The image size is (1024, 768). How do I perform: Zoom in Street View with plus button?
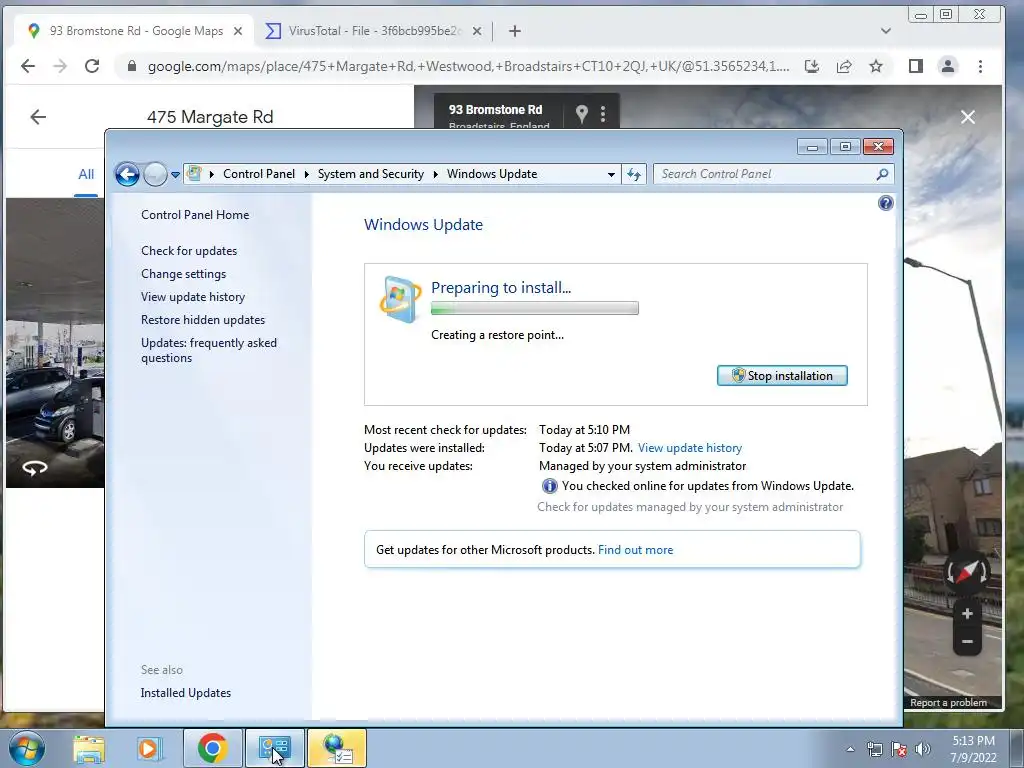pos(967,614)
